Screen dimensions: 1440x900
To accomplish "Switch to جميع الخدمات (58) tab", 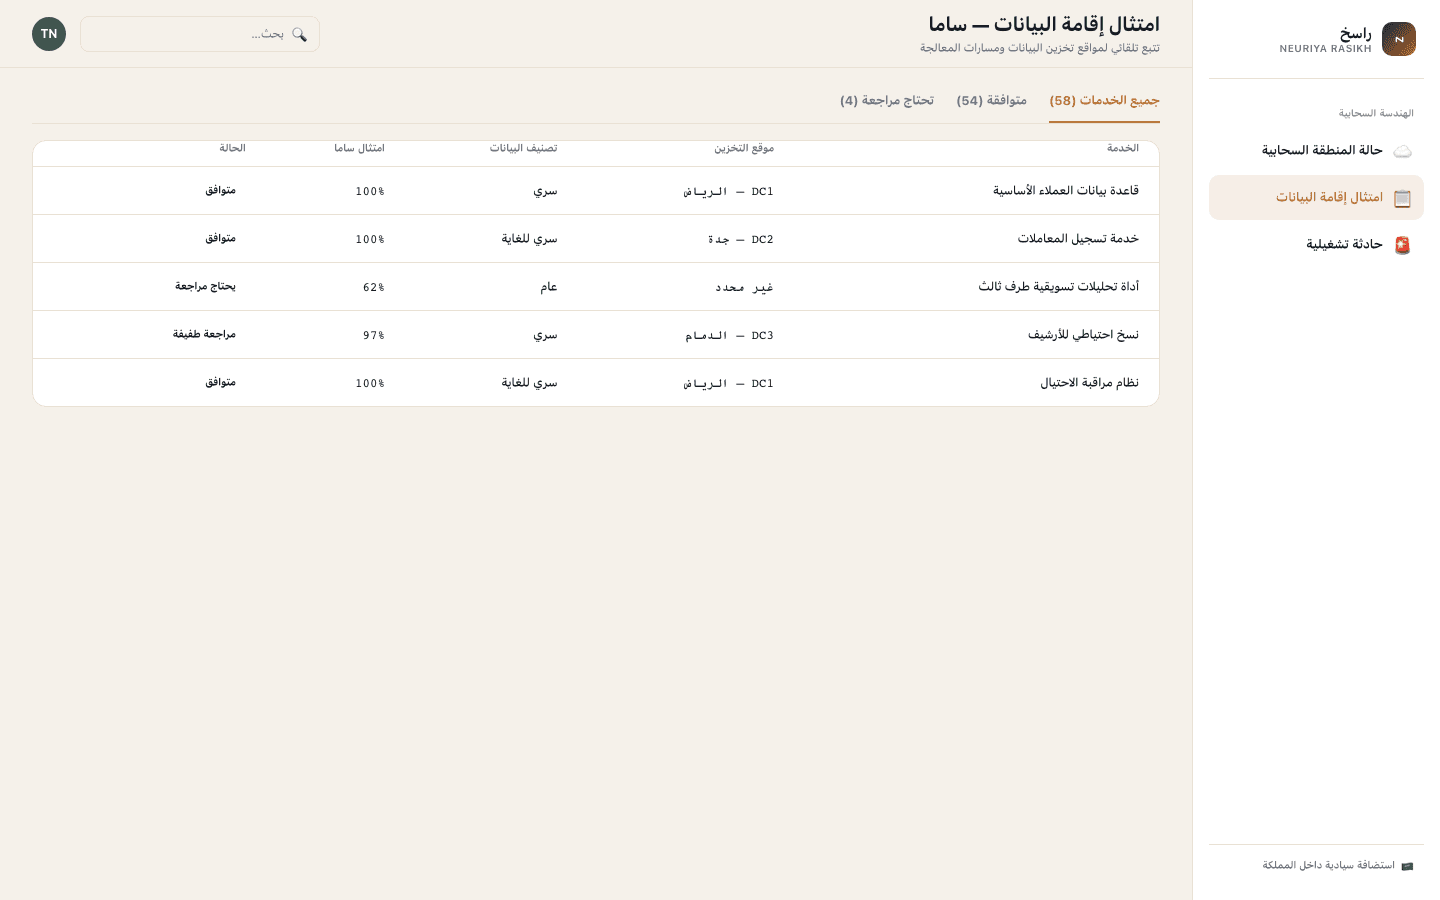I will (x=1104, y=101).
